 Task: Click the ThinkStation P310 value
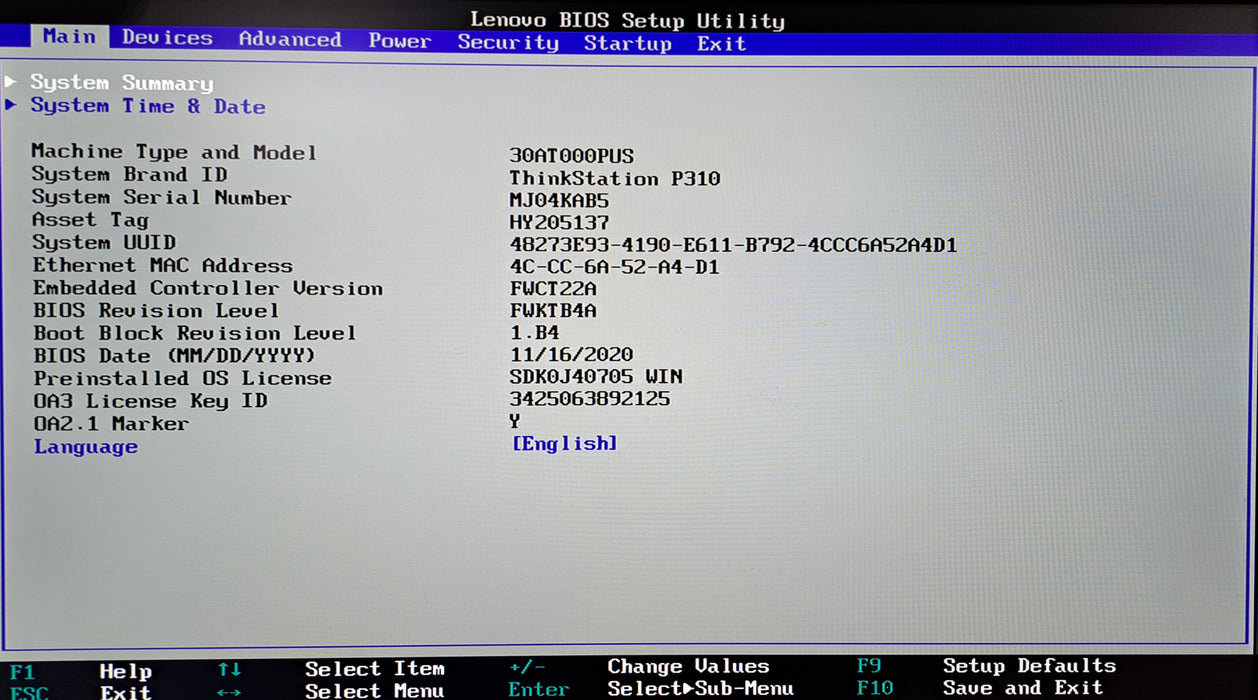click(615, 178)
